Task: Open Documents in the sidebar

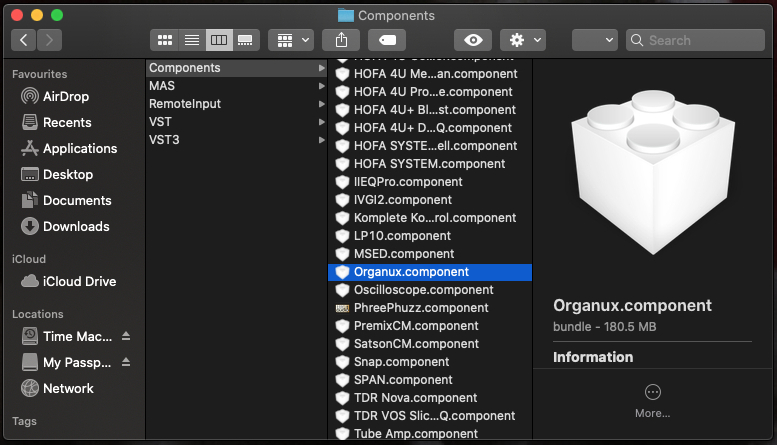Action: (66, 200)
